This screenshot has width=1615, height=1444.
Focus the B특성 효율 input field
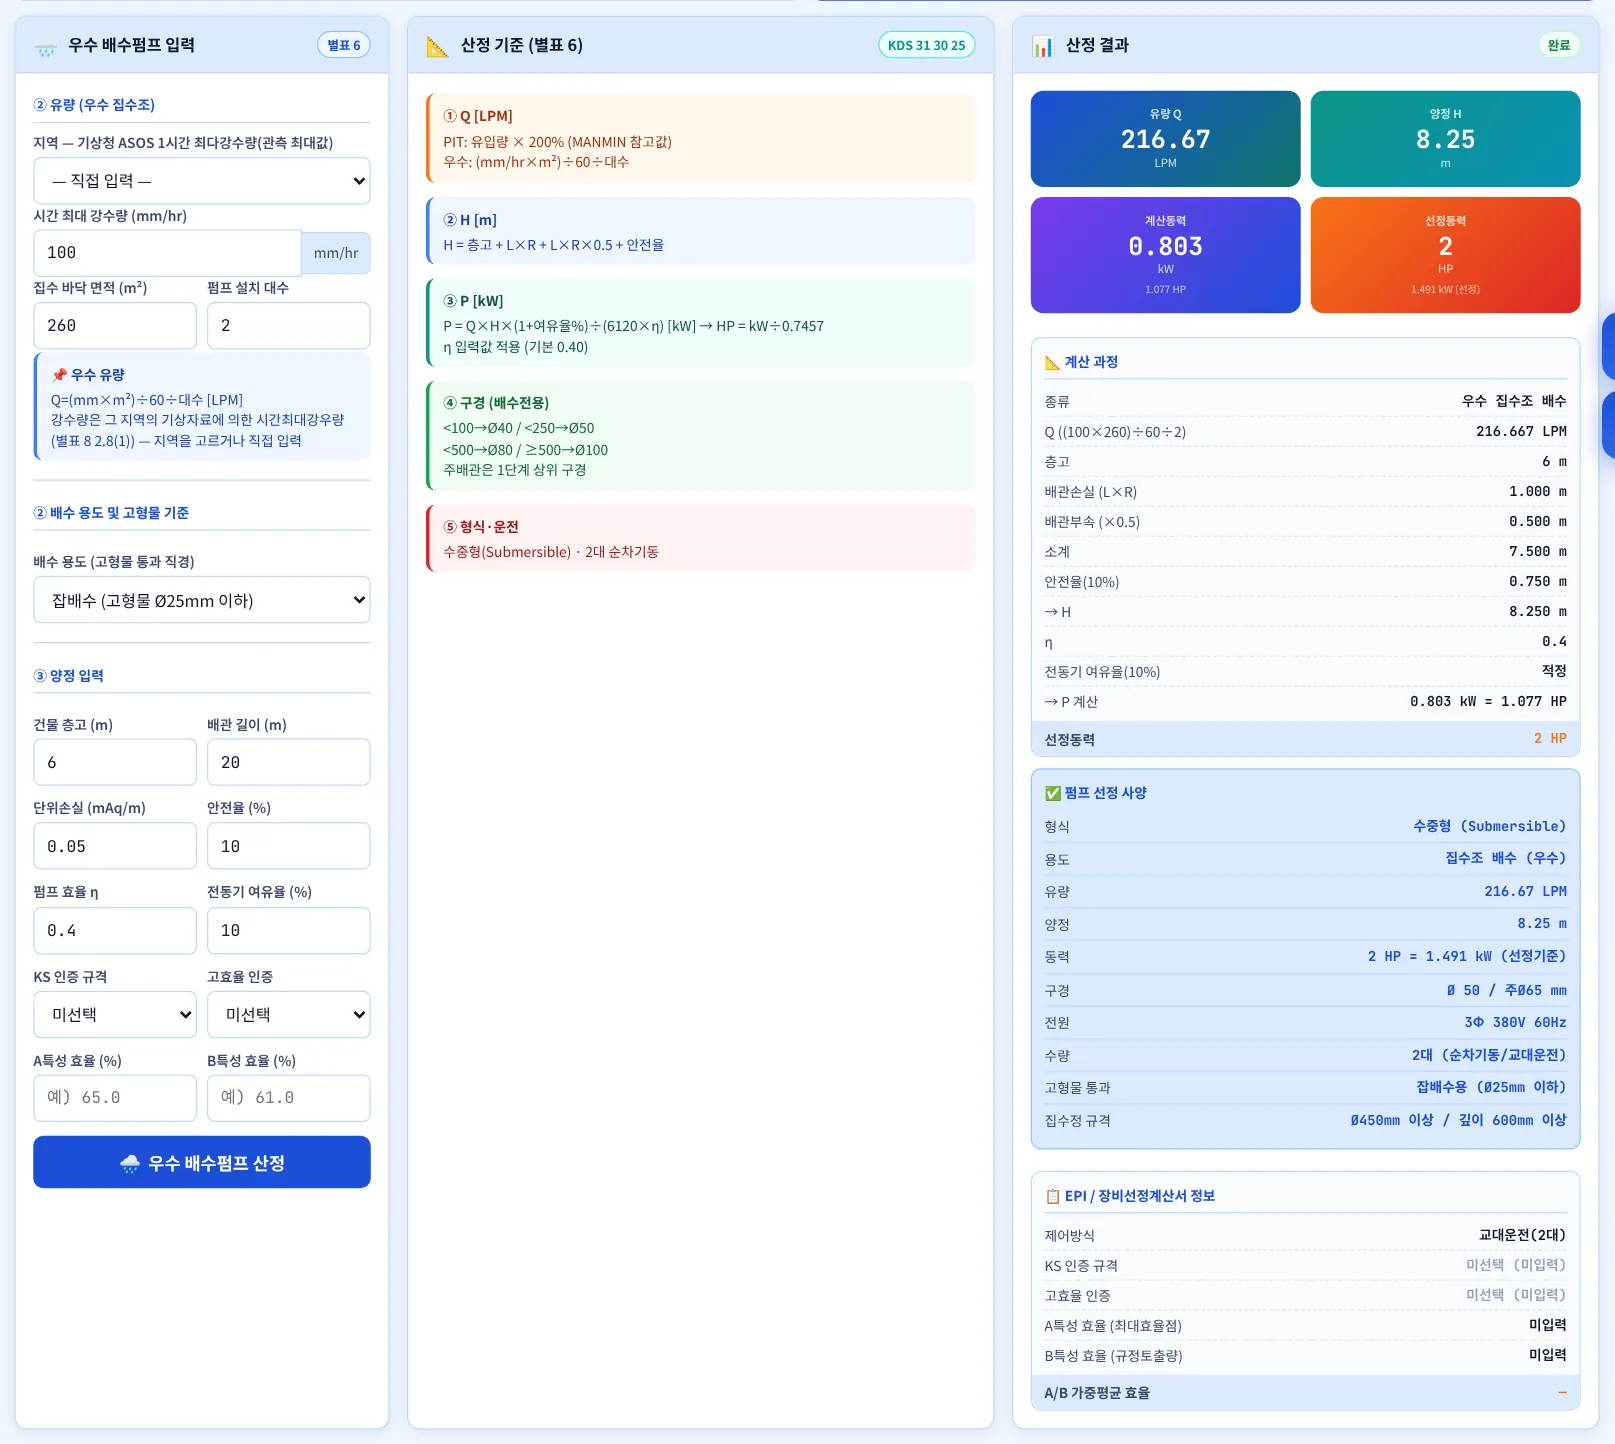pos(289,1098)
